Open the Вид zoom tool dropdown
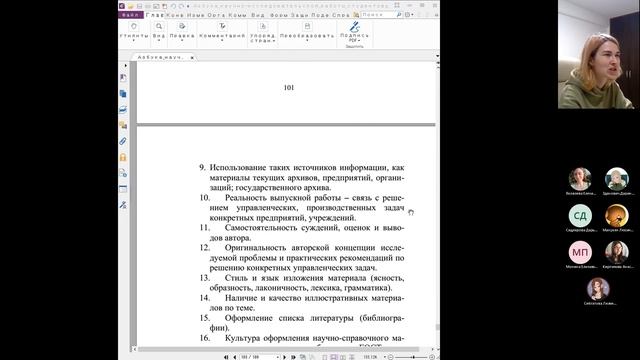 coord(159,32)
